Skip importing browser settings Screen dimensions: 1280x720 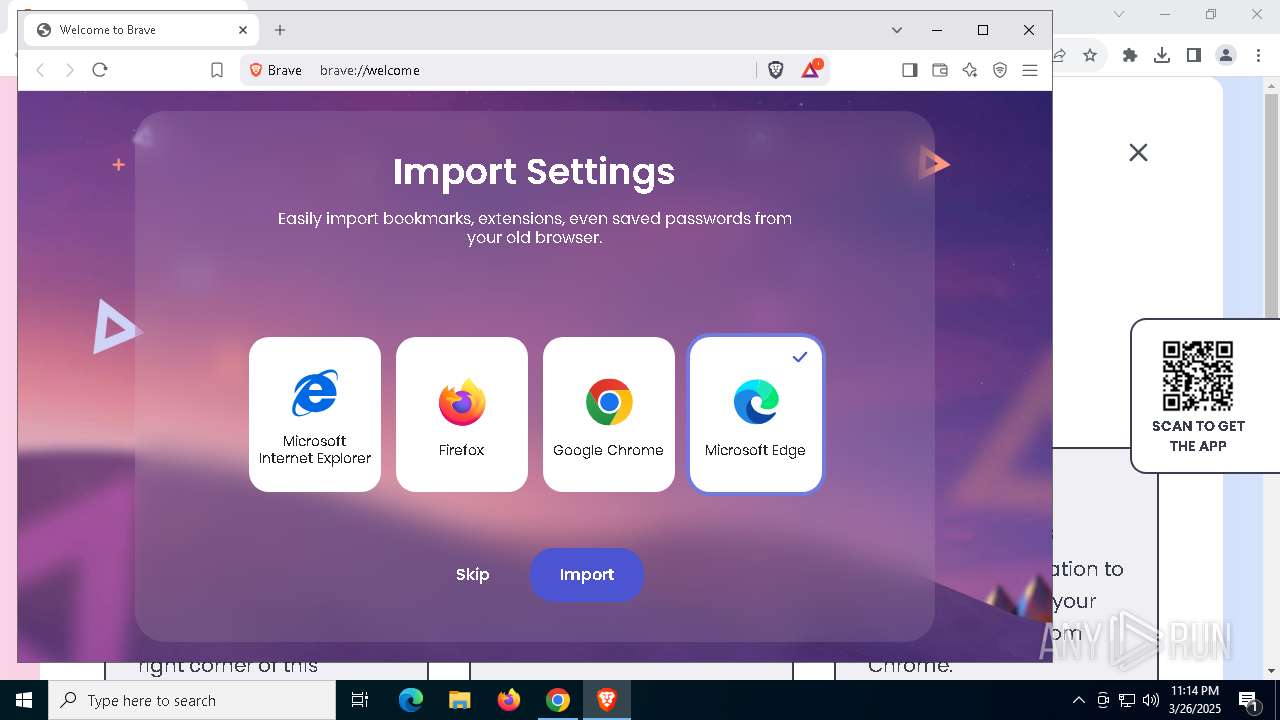point(472,575)
